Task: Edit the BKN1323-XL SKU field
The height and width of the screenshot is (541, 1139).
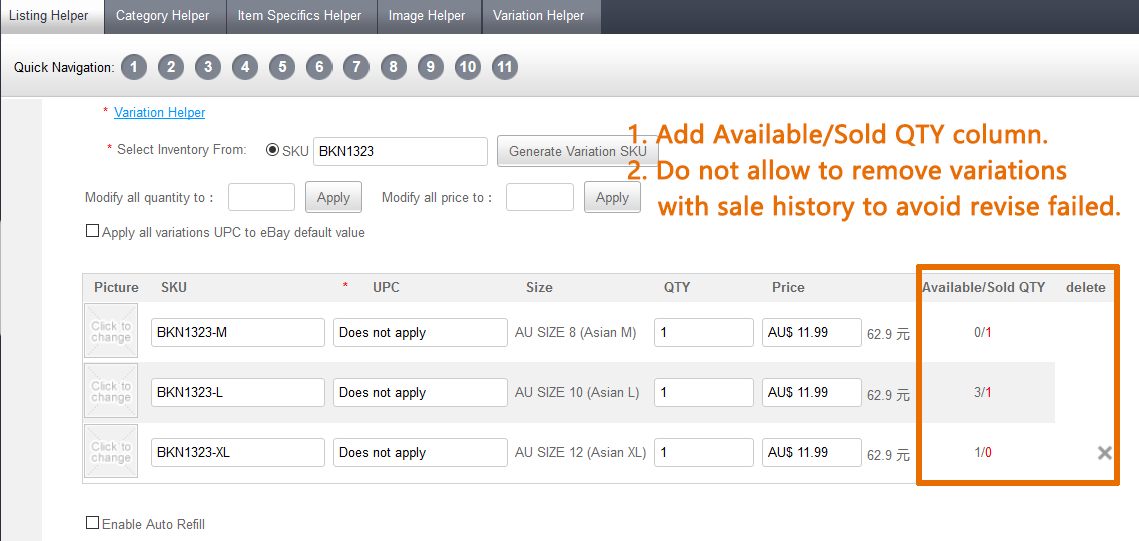Action: (238, 452)
